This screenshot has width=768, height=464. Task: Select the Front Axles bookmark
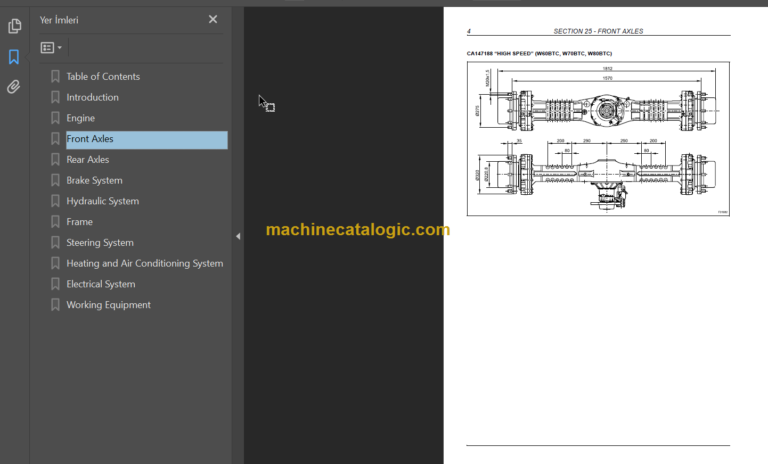[x=146, y=139]
